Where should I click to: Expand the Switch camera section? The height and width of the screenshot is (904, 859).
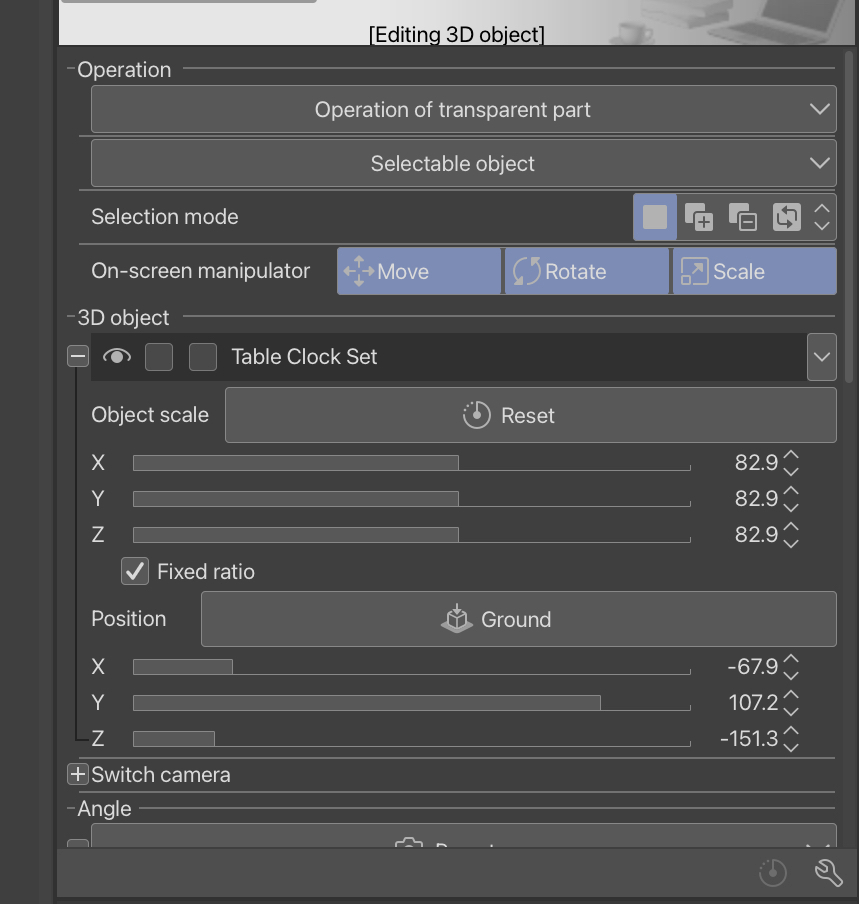(76, 774)
